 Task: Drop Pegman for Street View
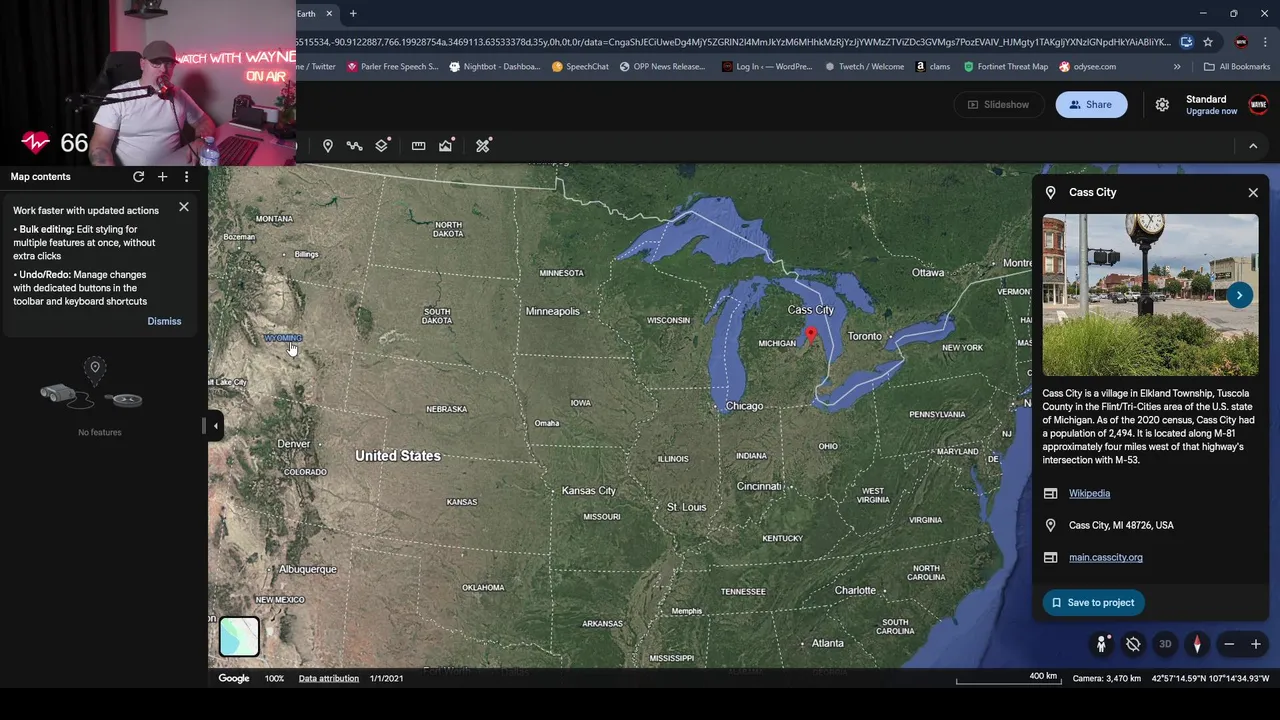1102,645
